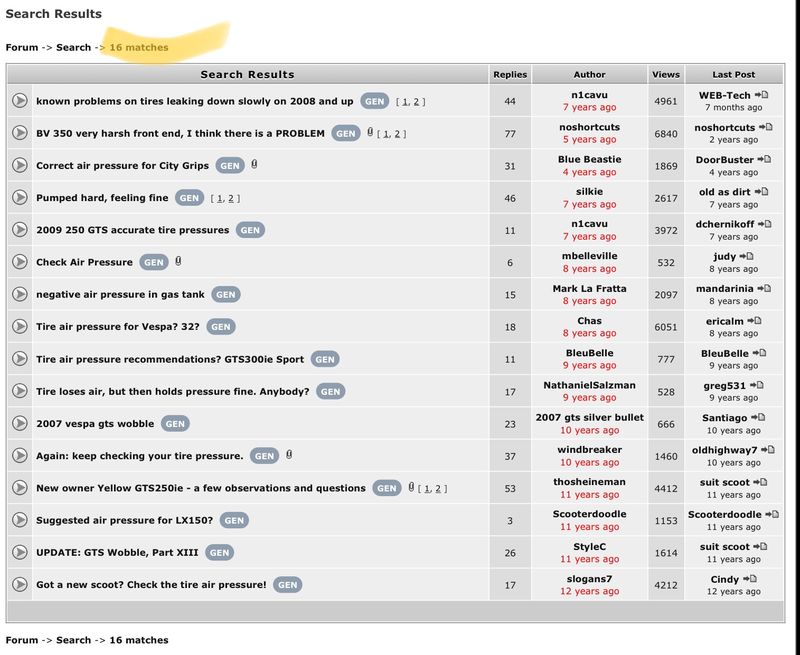Open author profile 'thosheineman'
This screenshot has height=655, width=800.
(x=589, y=482)
